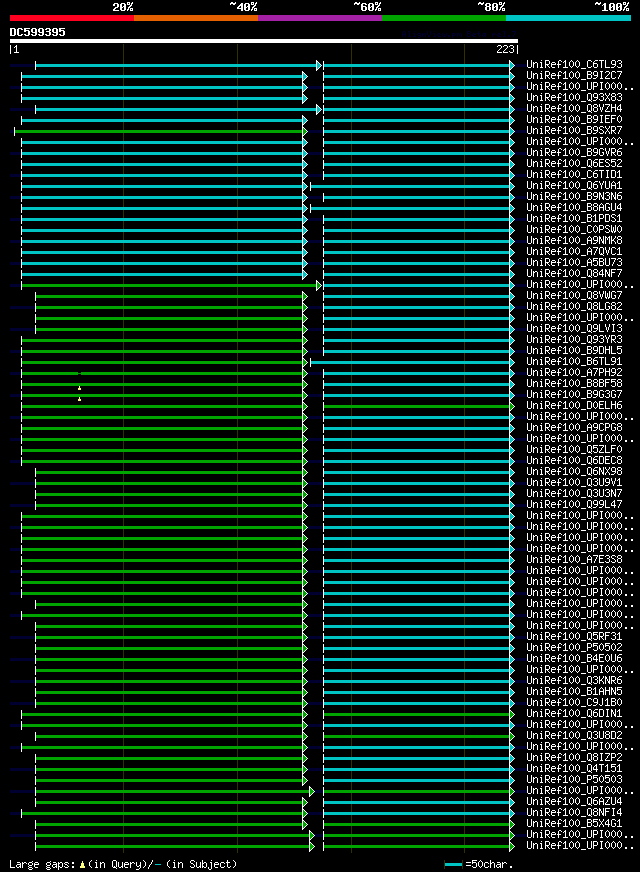The image size is (640, 872).
Task: Click hit name UniRef100_D0ELH6
Action: click(x=574, y=405)
